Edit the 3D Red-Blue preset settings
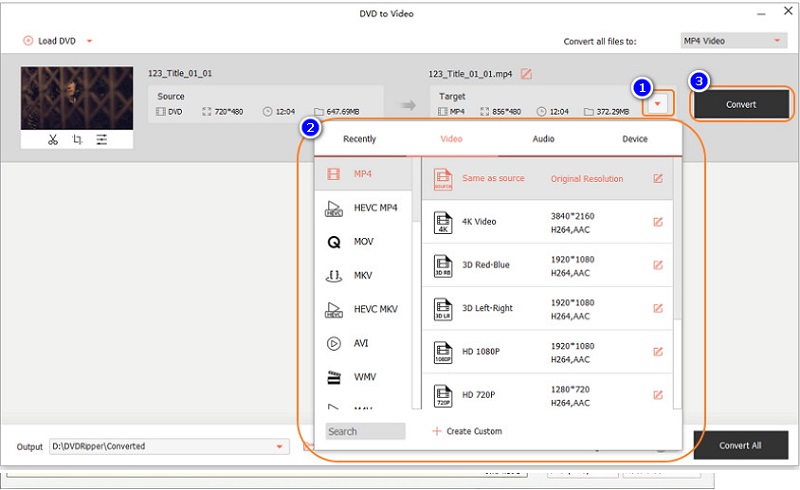 (x=657, y=265)
